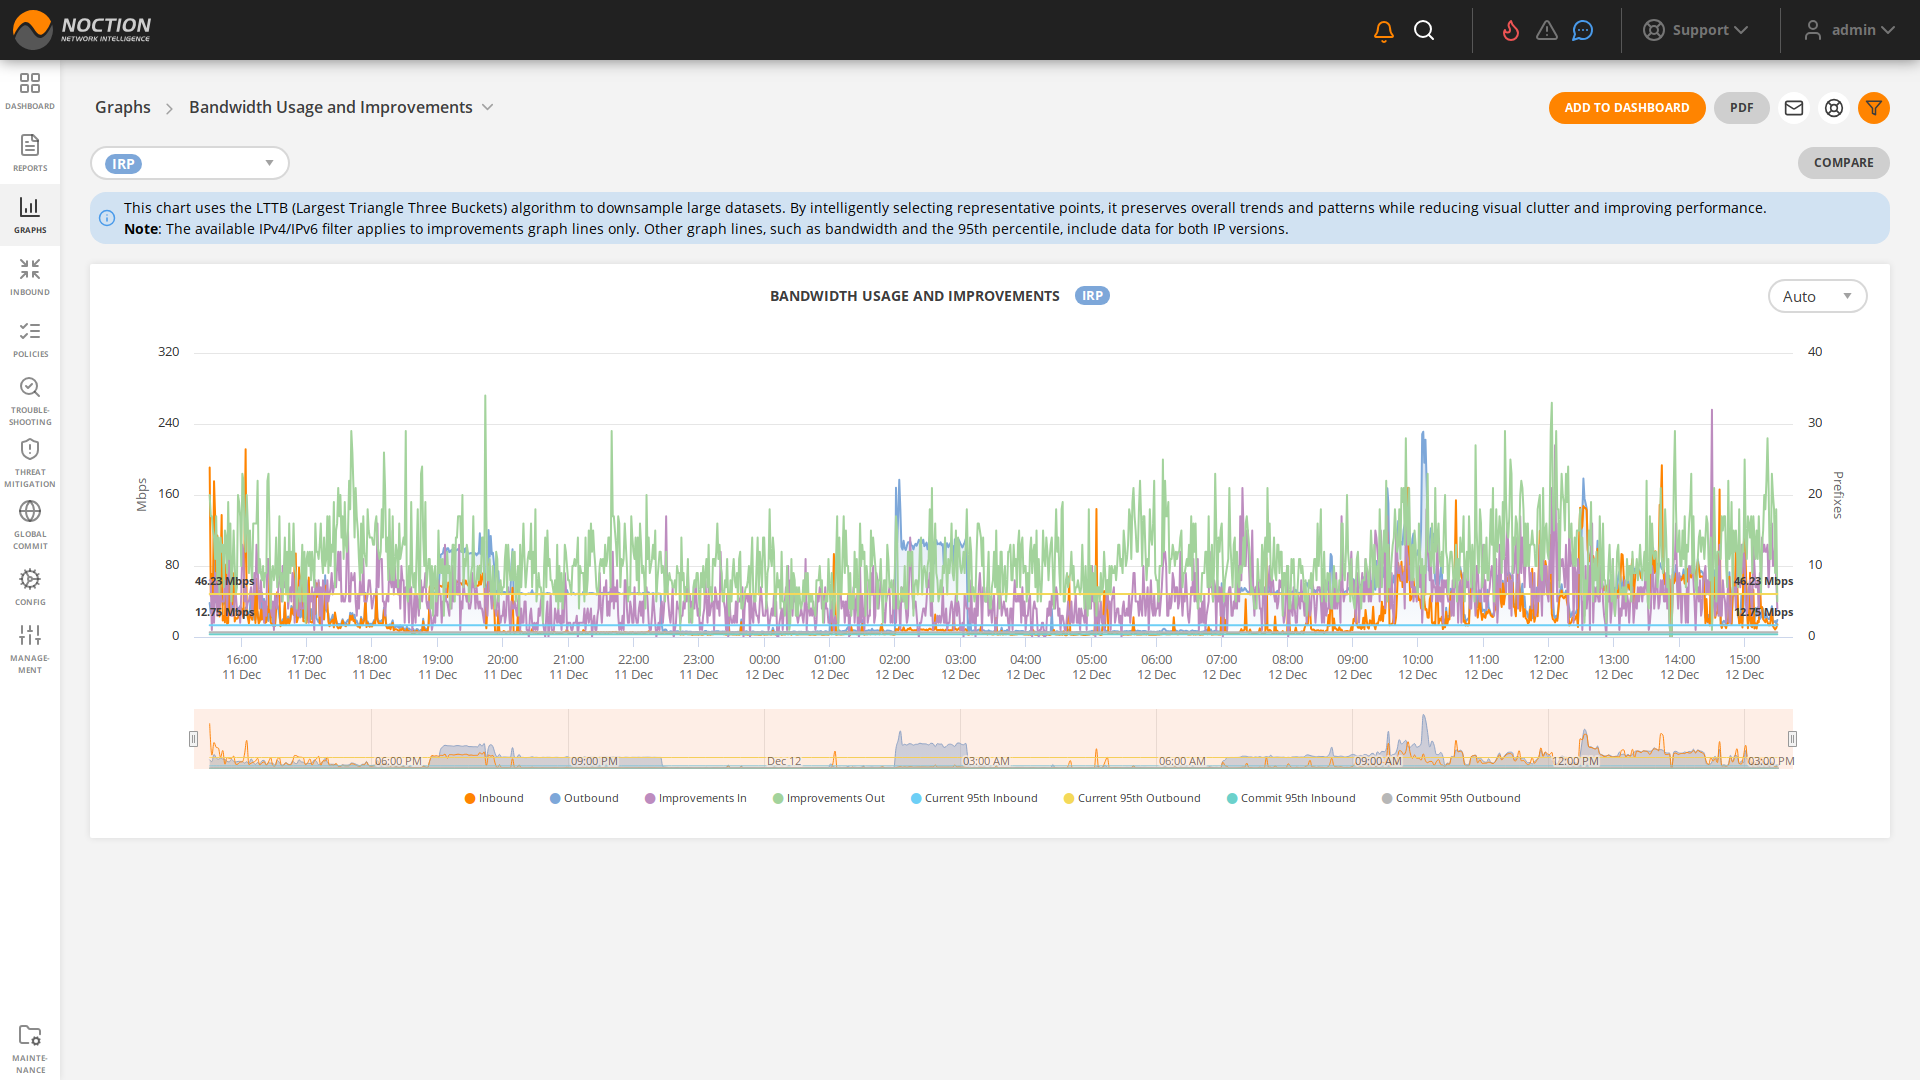This screenshot has width=1920, height=1080.
Task: Click the email/send graph envelope icon
Action: pos(1793,108)
